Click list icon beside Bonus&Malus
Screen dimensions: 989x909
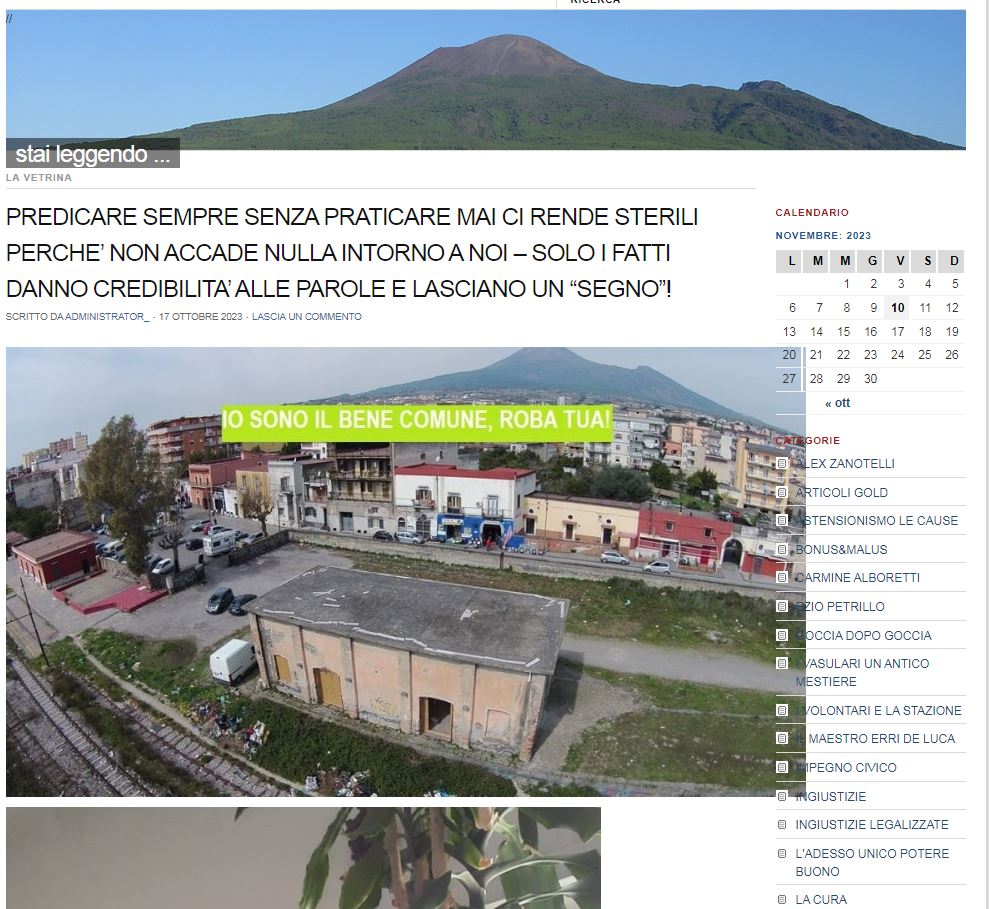(x=782, y=549)
